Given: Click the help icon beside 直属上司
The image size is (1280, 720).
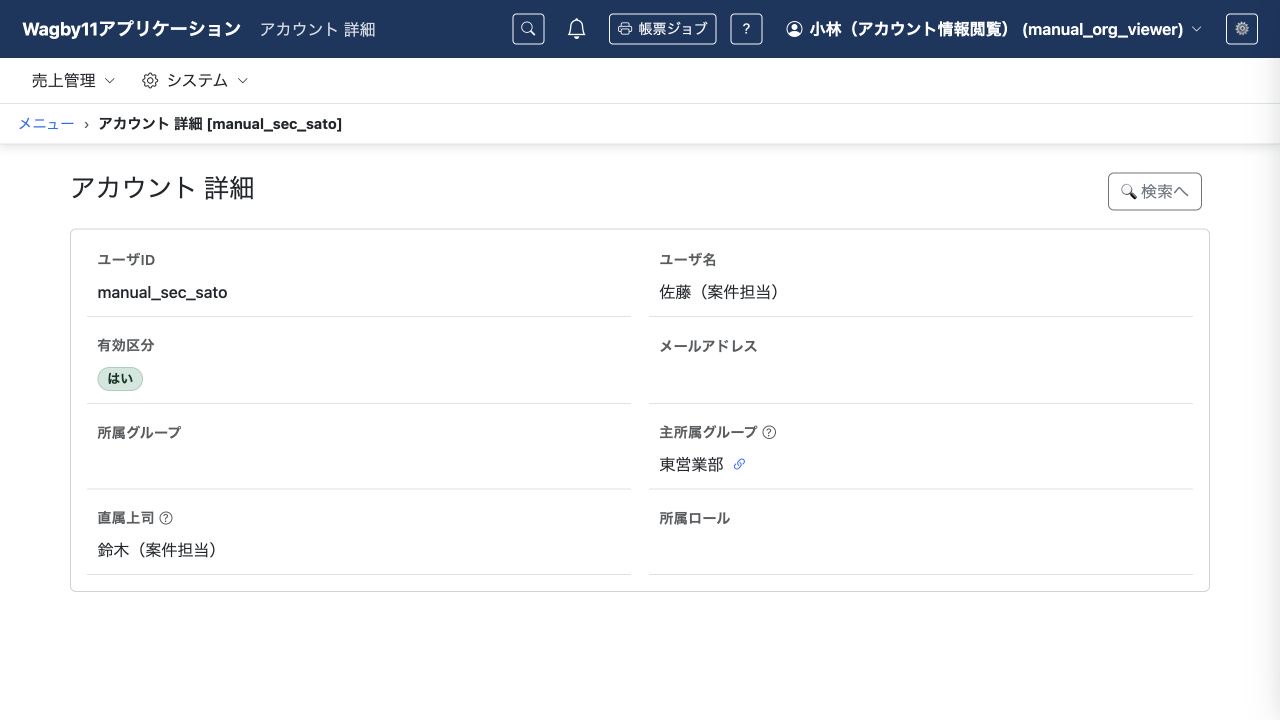Looking at the screenshot, I should tap(166, 518).
